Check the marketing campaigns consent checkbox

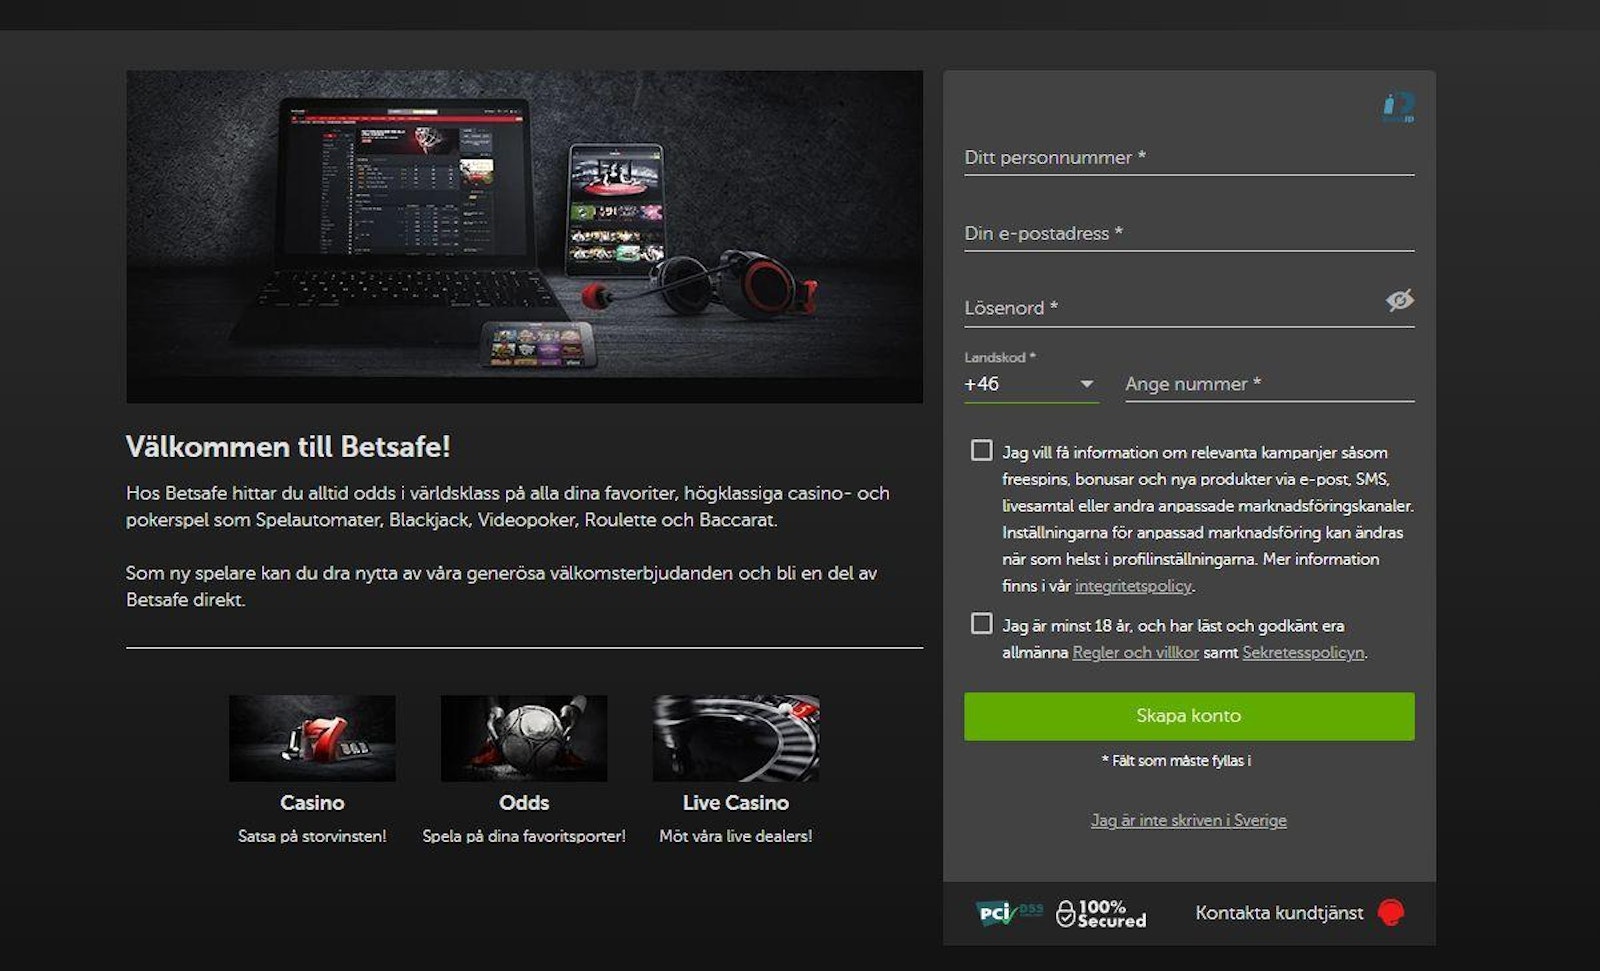[x=981, y=451]
